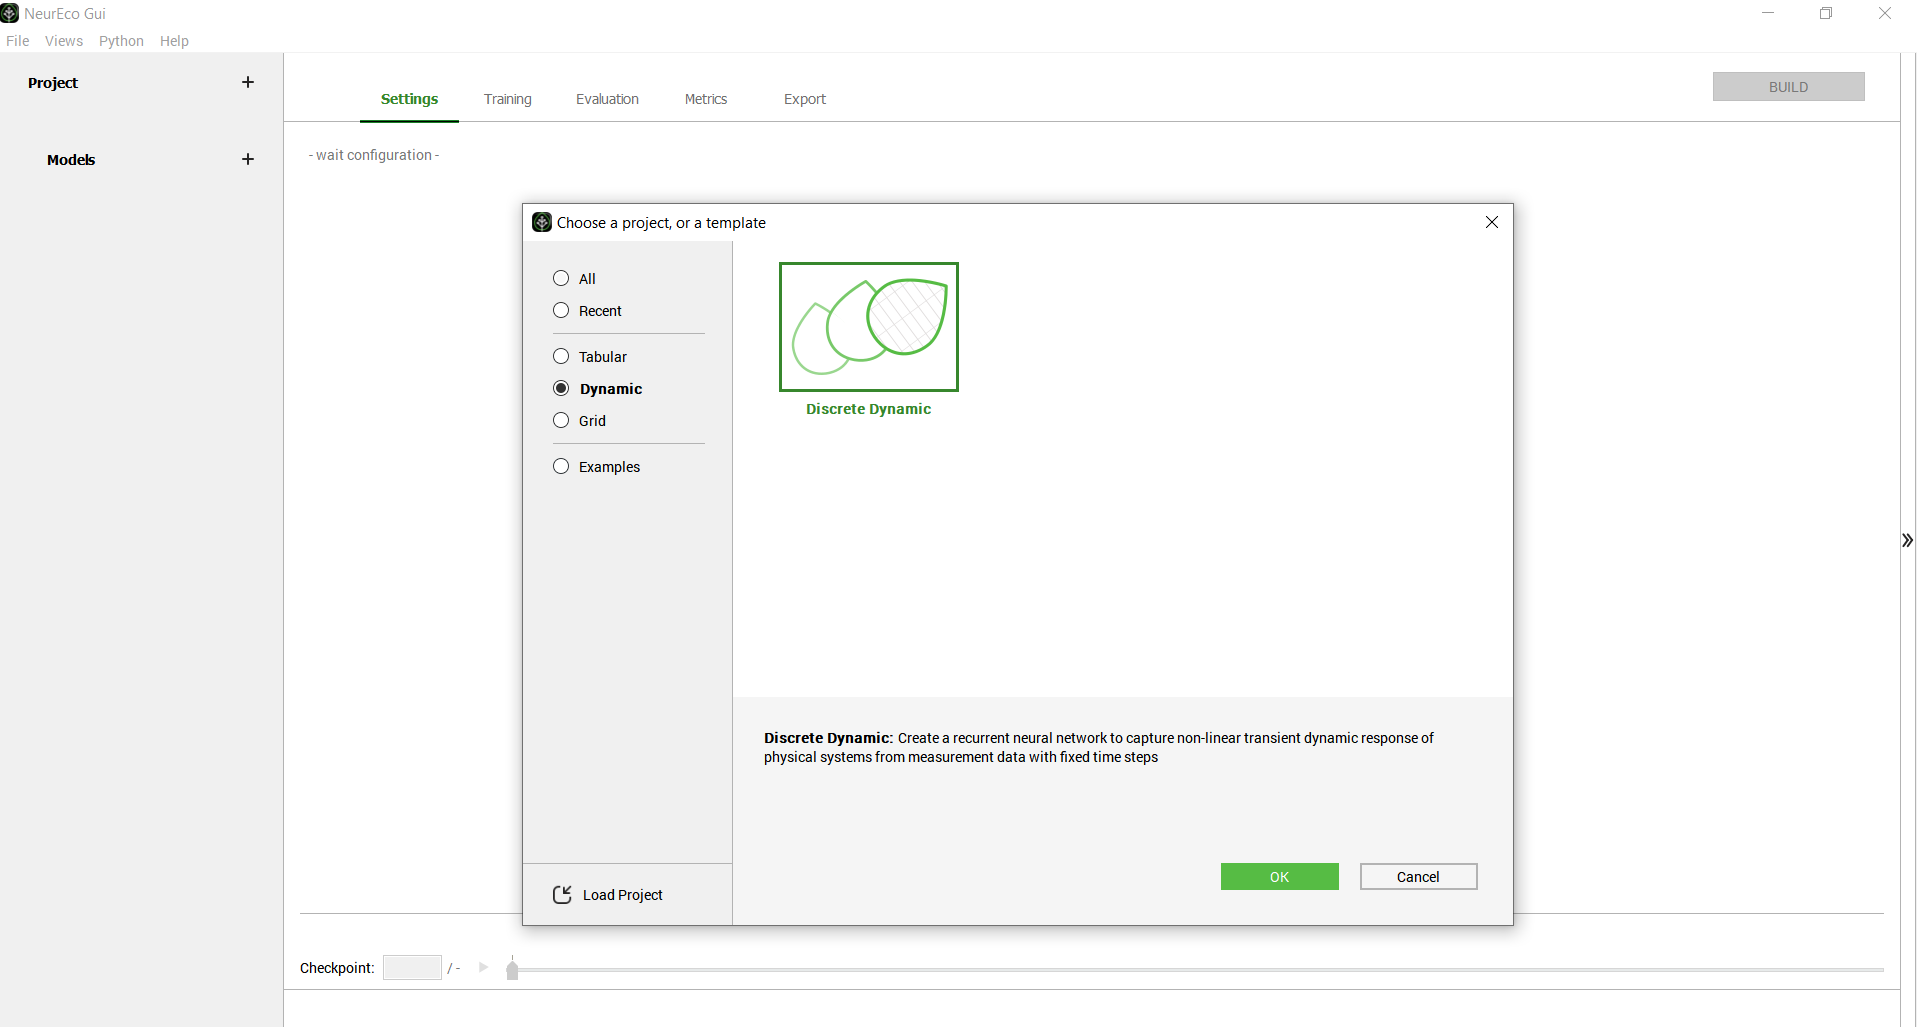Switch to the Evaluation tab
The image size is (1917, 1027).
(x=607, y=99)
